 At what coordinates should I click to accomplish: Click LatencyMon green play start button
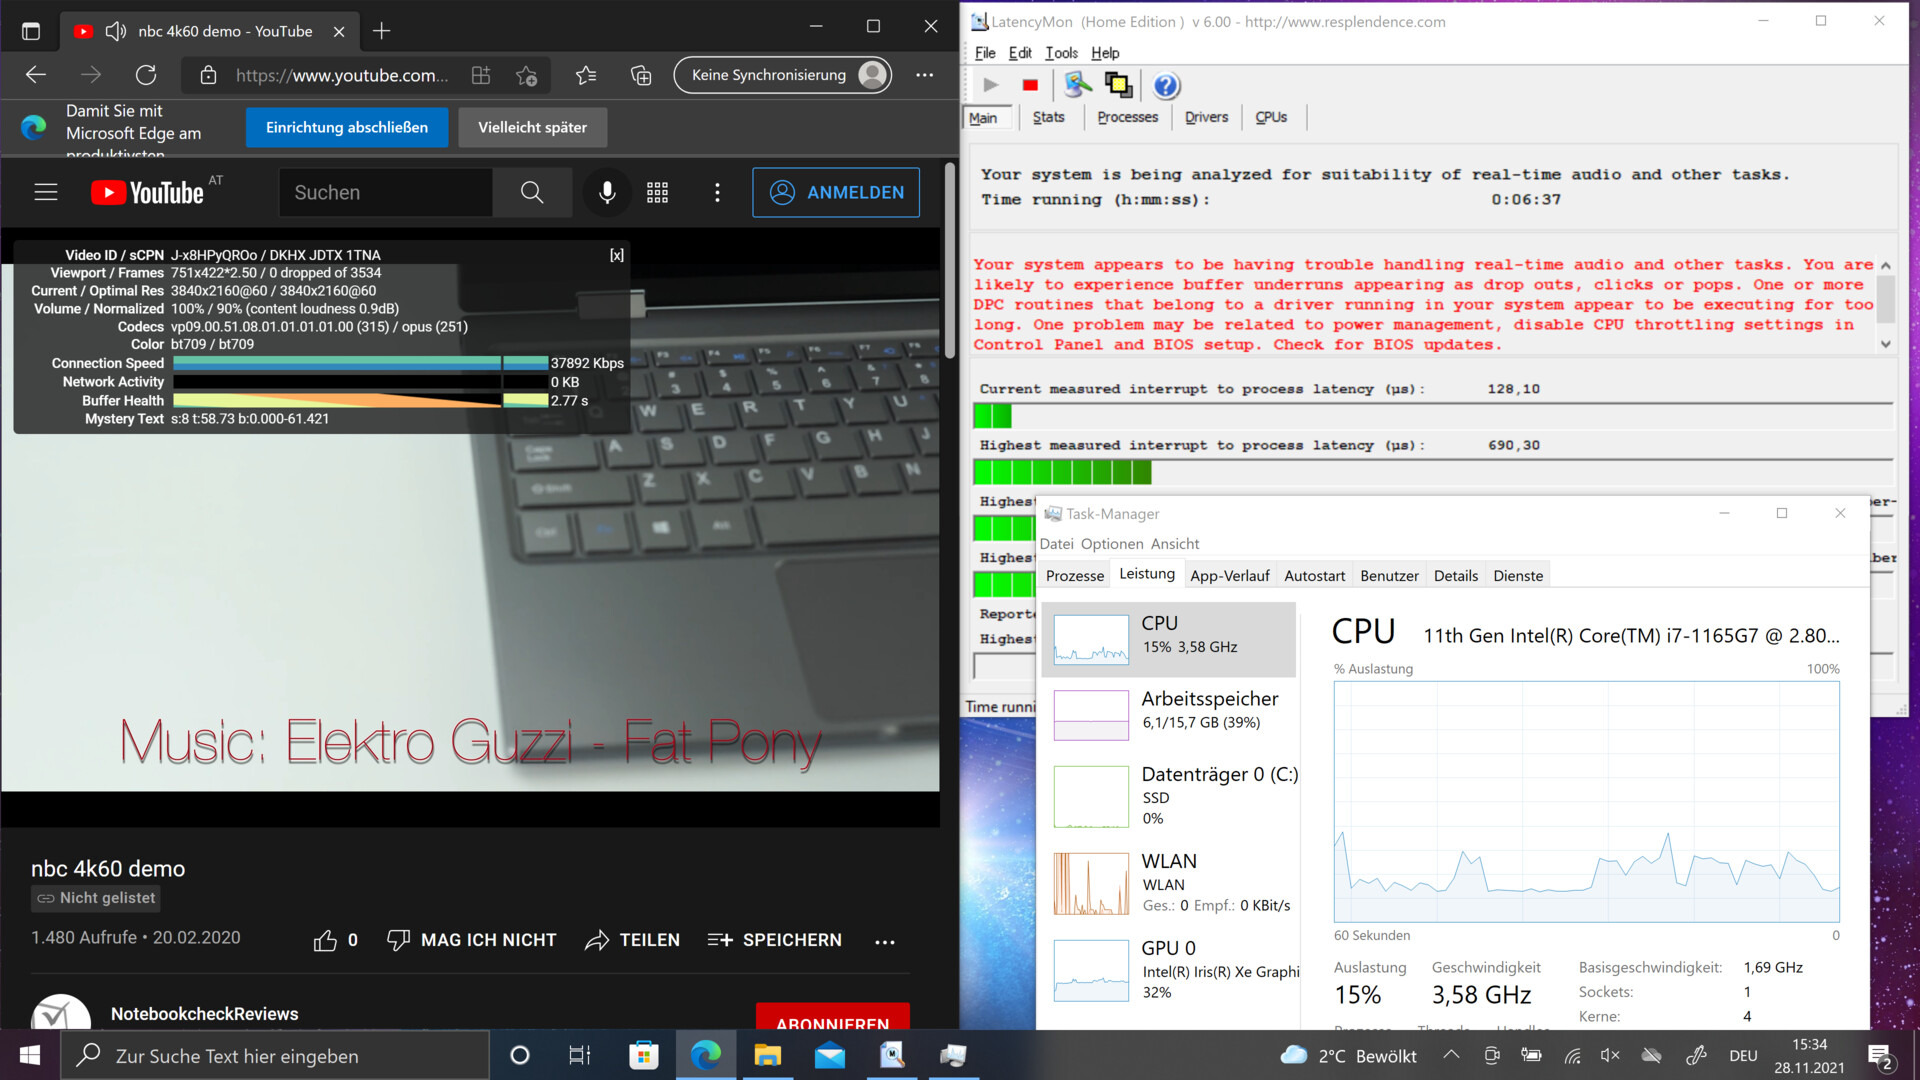[990, 86]
